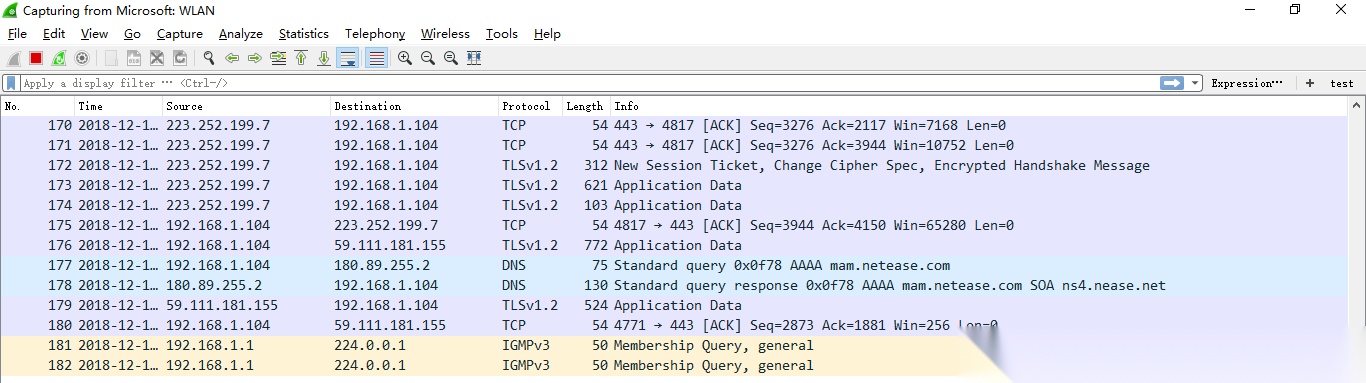Apply the saved 'test' filter button
The image size is (1366, 383).
pos(1342,83)
